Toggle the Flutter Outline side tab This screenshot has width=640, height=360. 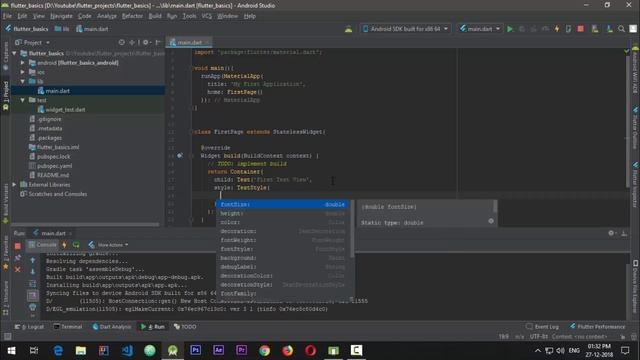coord(635,128)
